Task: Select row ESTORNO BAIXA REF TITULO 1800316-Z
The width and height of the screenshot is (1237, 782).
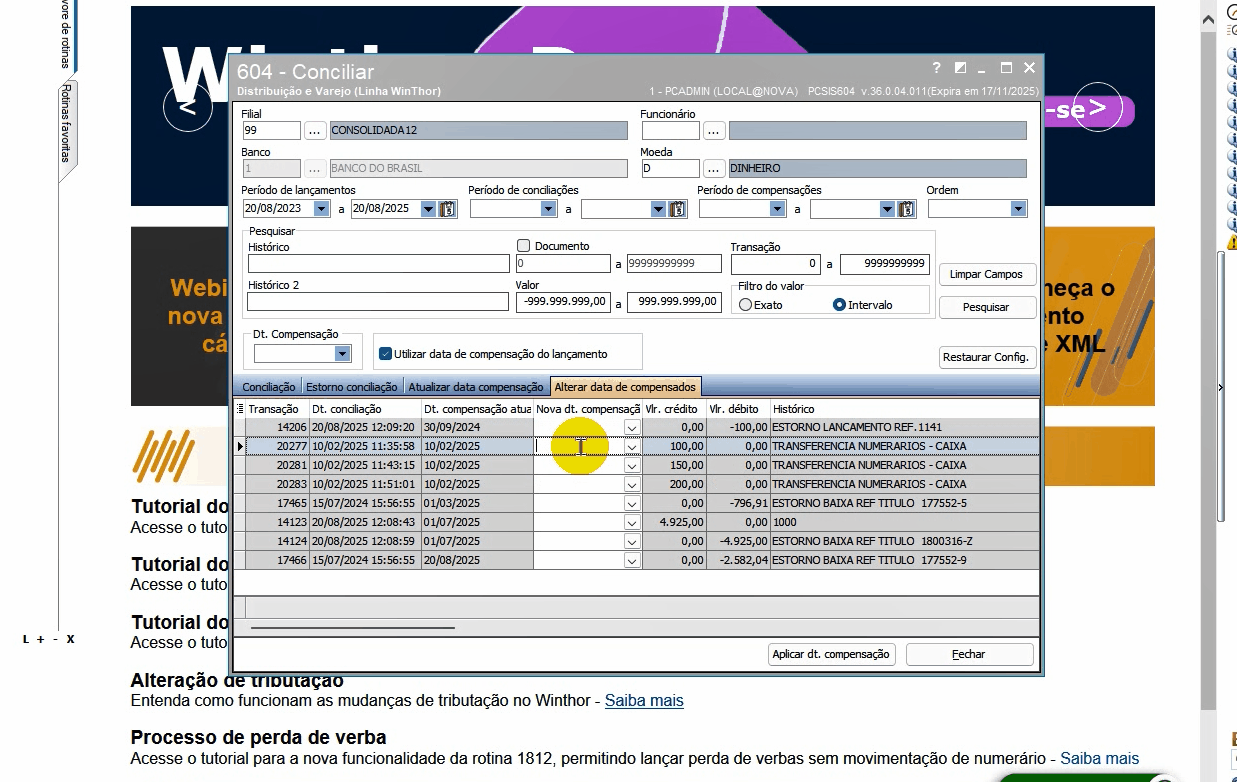Action: click(x=637, y=541)
